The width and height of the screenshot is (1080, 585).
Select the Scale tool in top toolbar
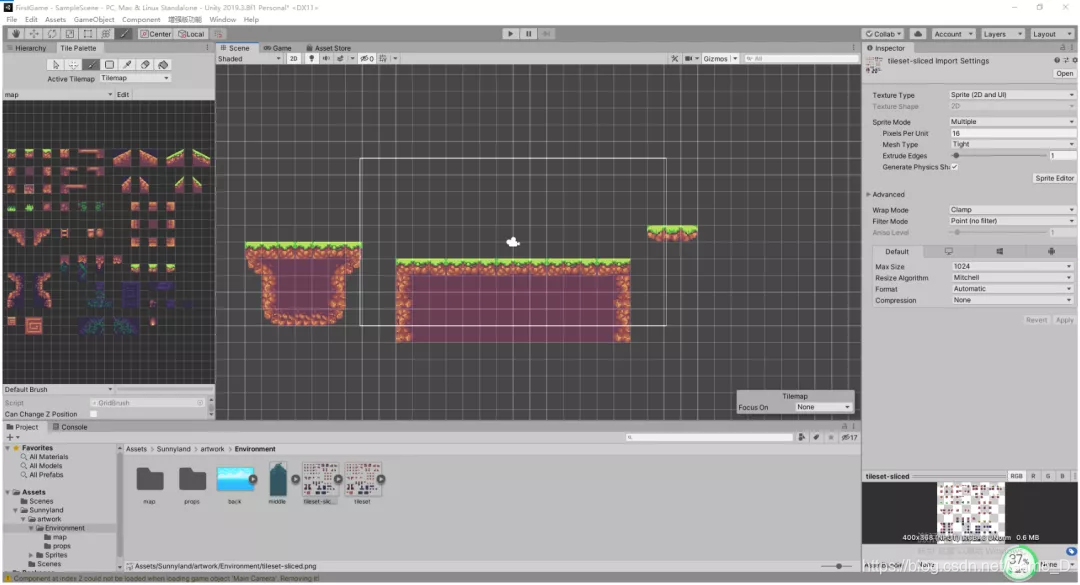point(70,34)
